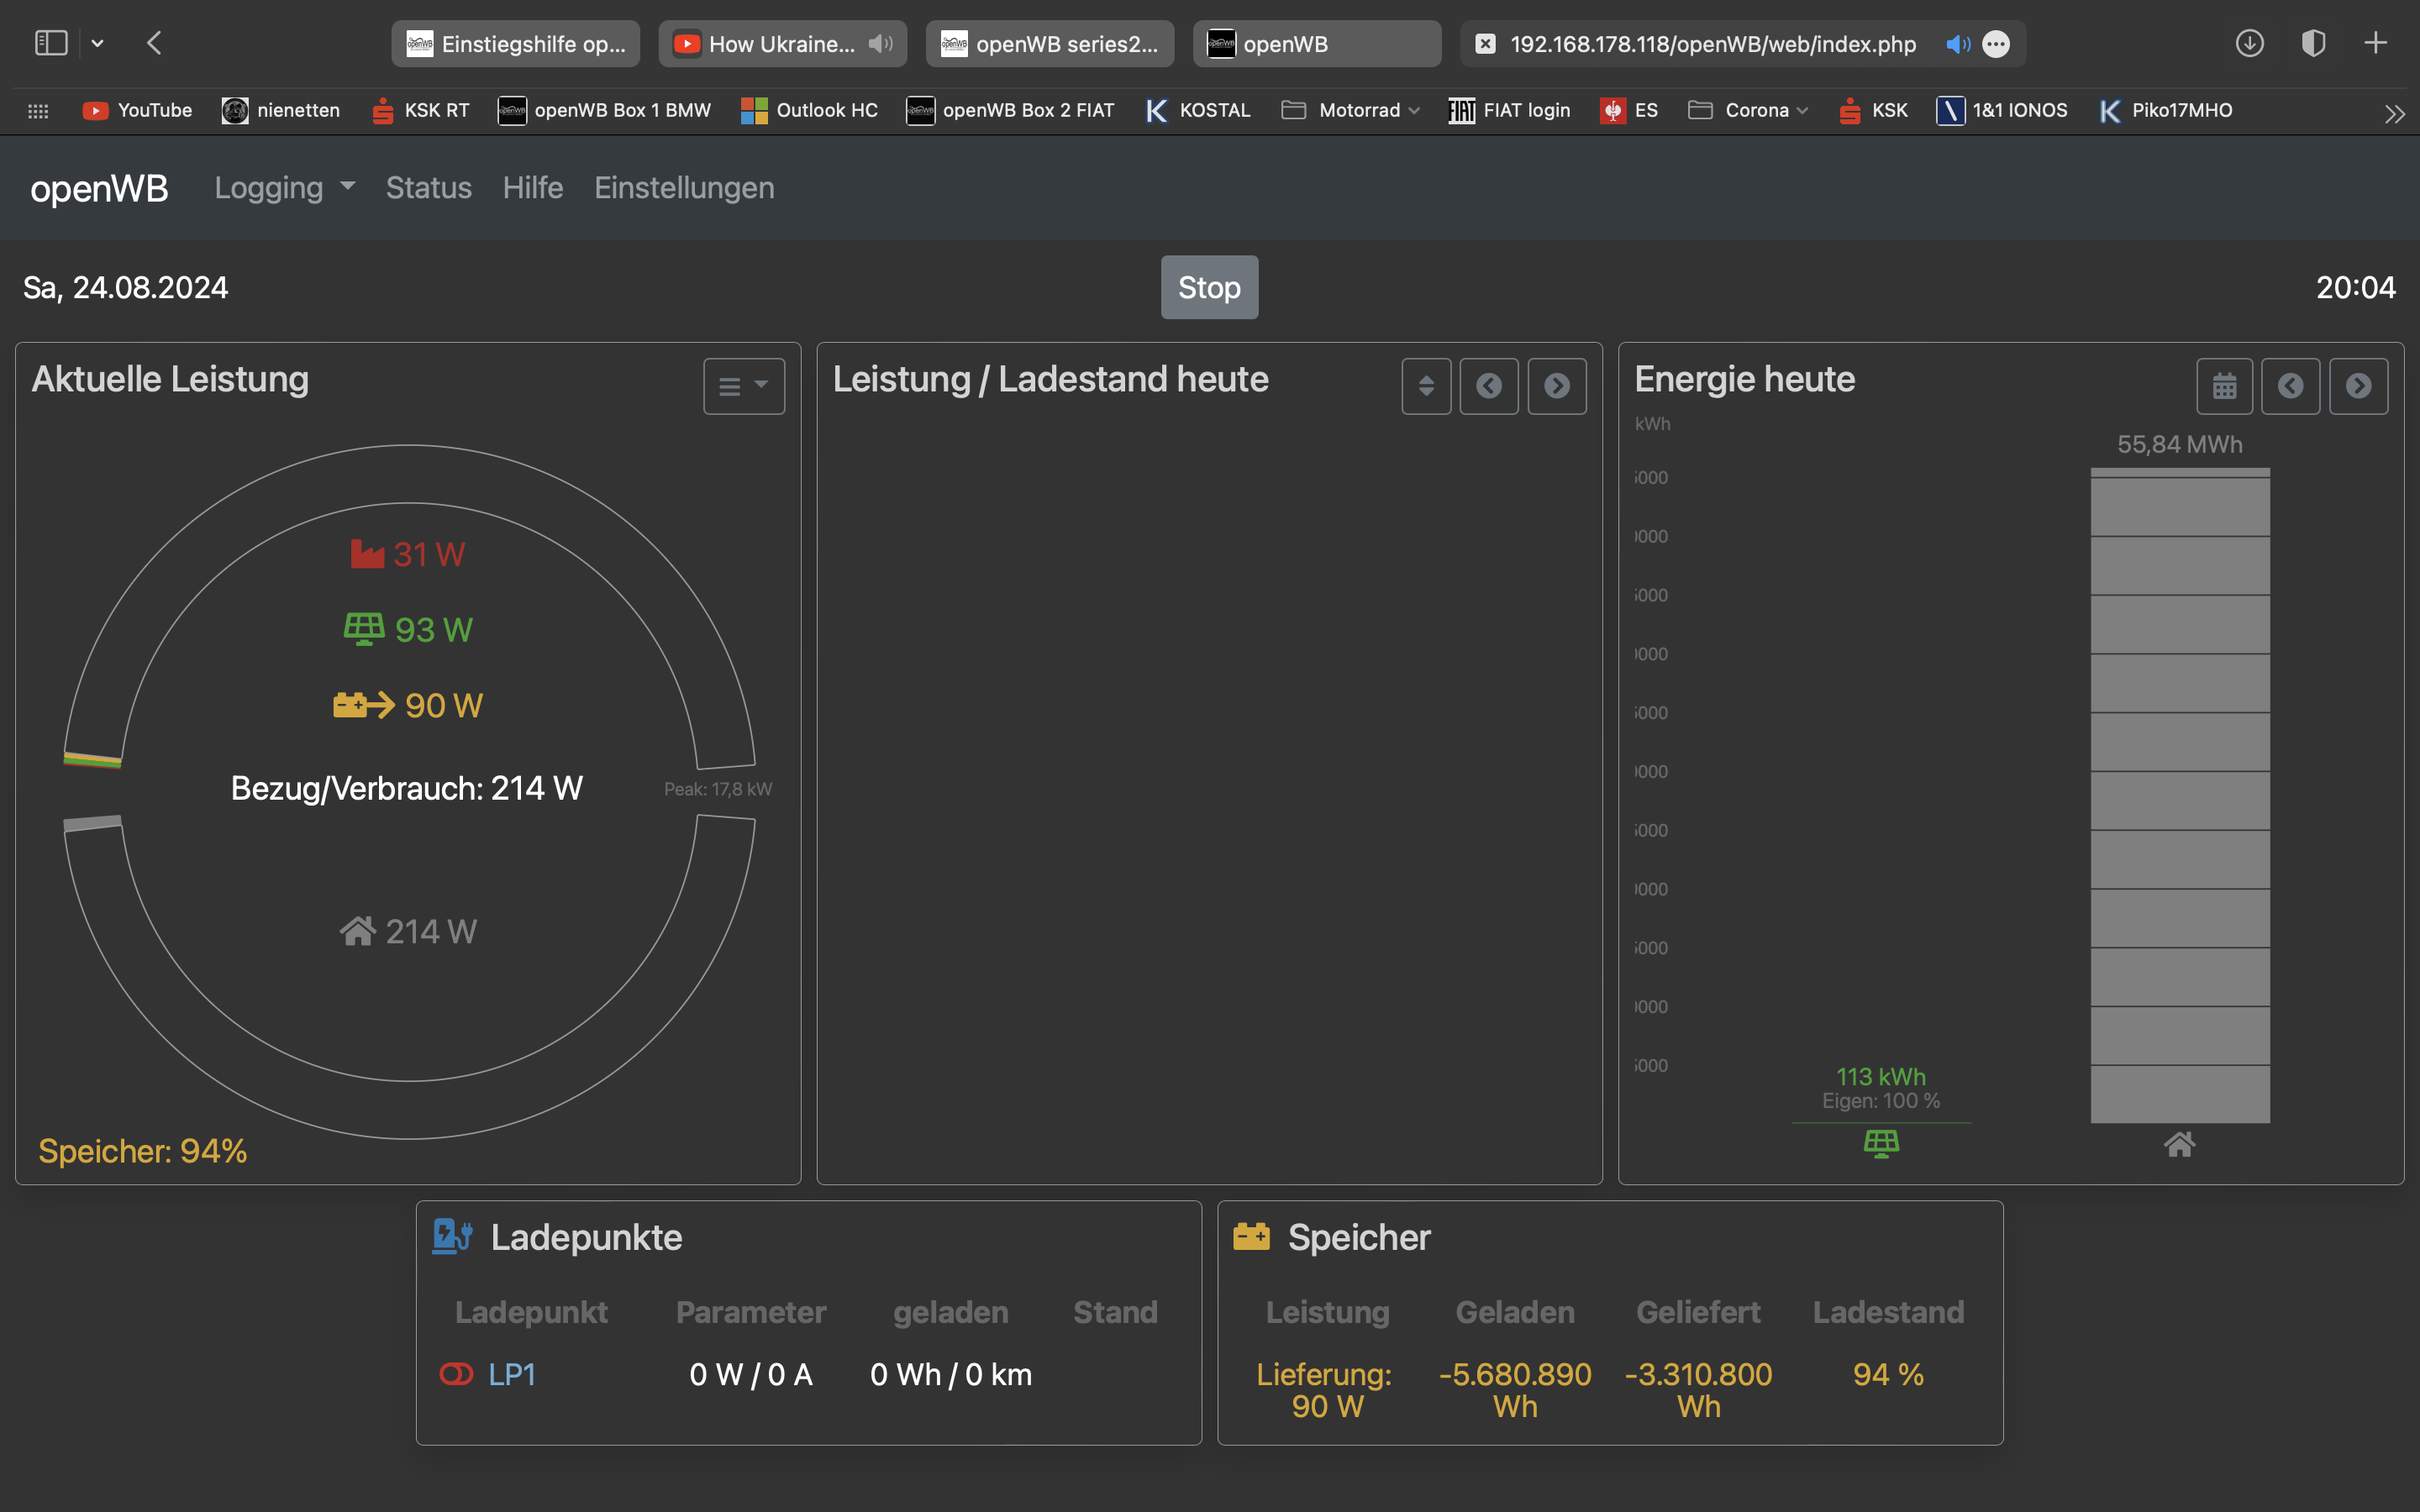Go to next day in Energie heute
This screenshot has height=1512, width=2420.
pos(2358,386)
